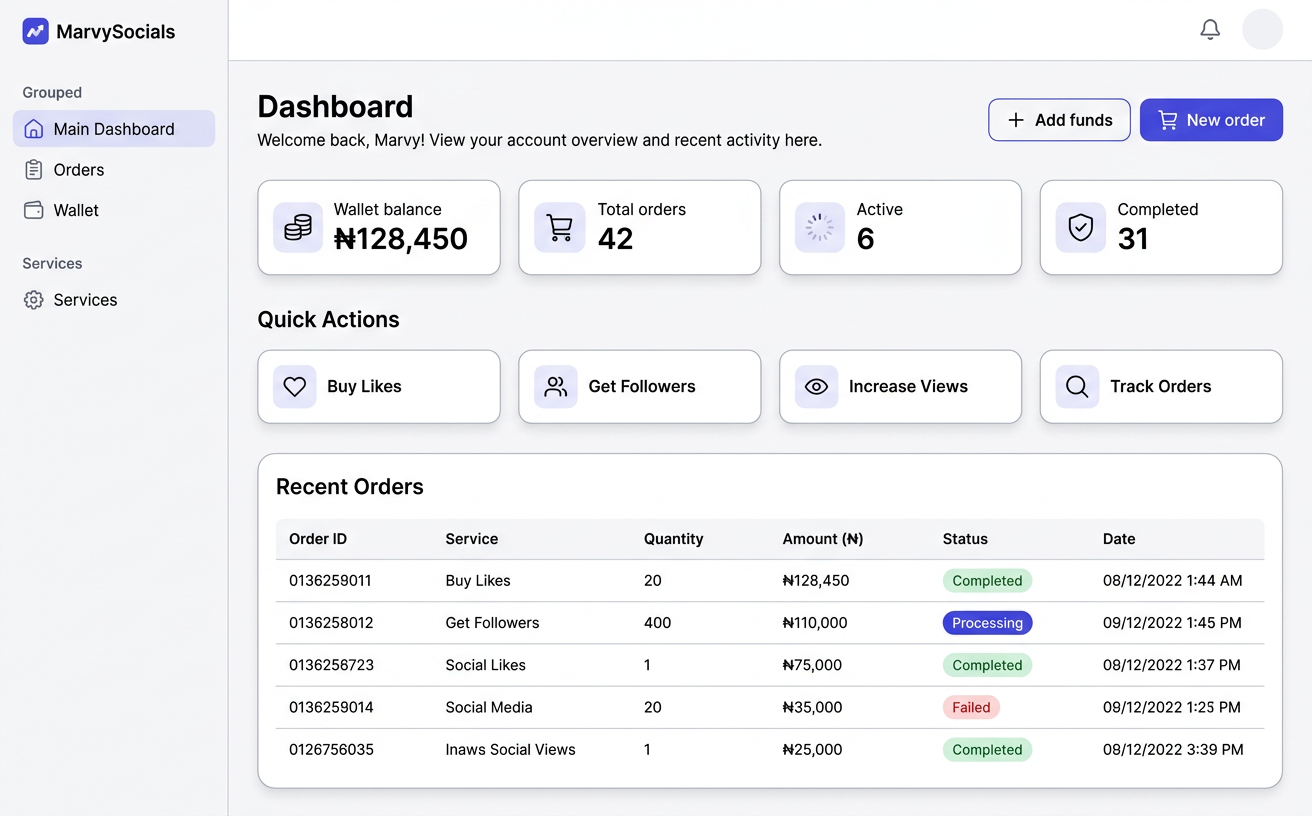
Task: Click the cart icon in New order button
Action: 1168,120
